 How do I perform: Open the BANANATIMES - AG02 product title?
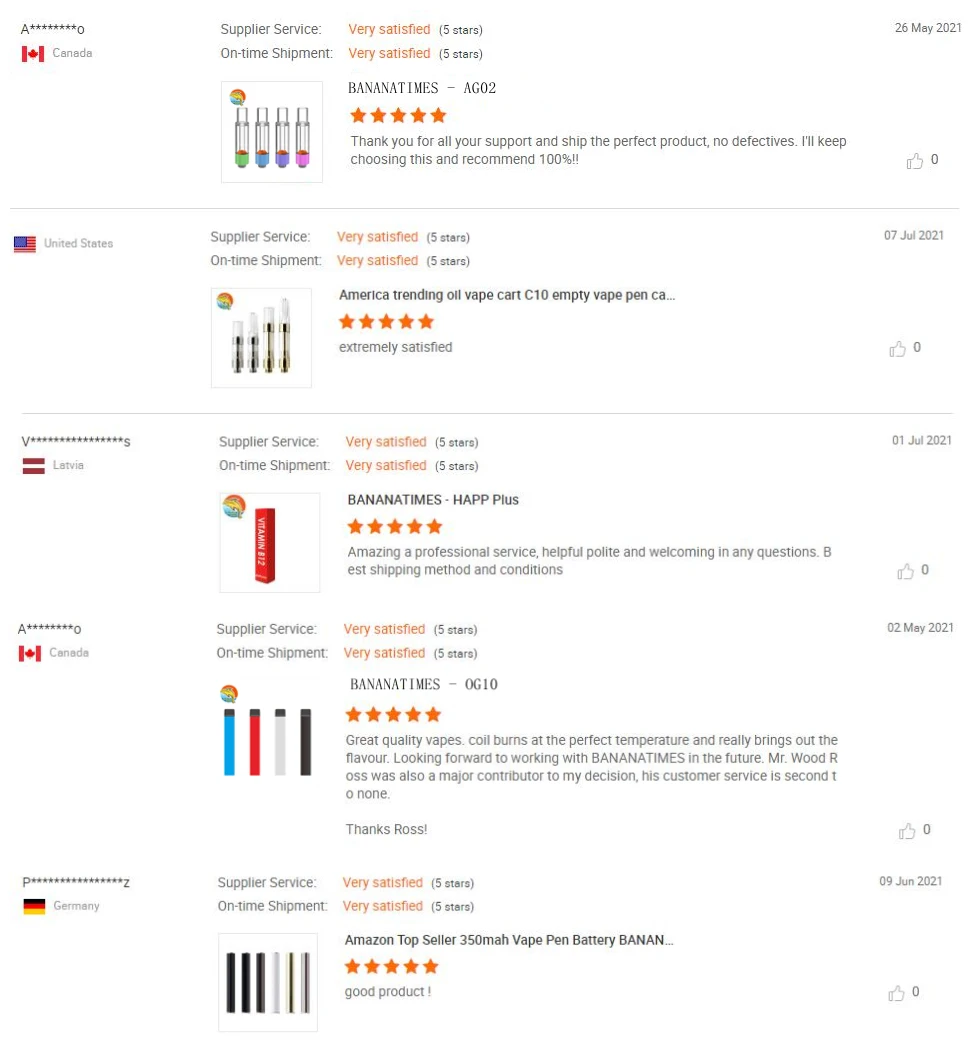pos(422,88)
